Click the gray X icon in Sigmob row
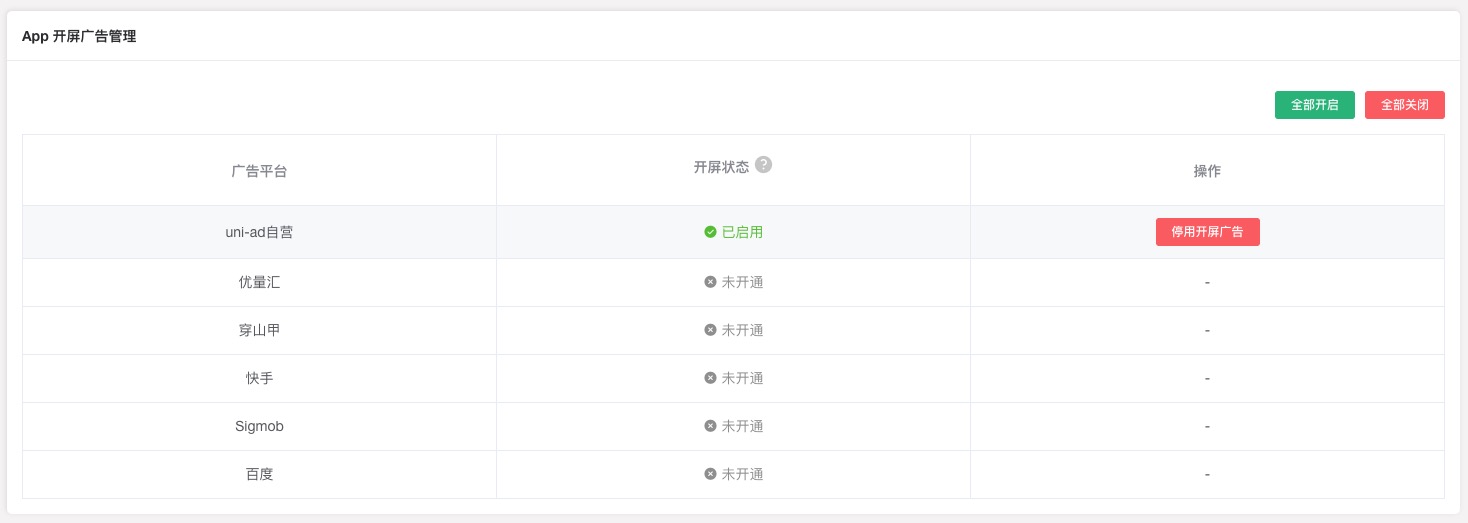Viewport: 1468px width, 523px height. click(x=710, y=426)
